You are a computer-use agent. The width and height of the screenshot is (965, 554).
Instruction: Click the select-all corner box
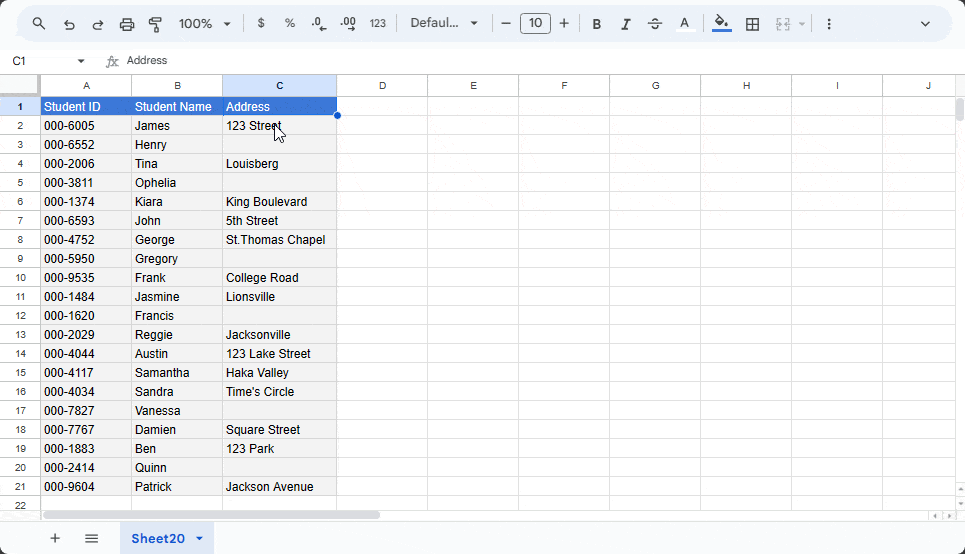(20, 86)
